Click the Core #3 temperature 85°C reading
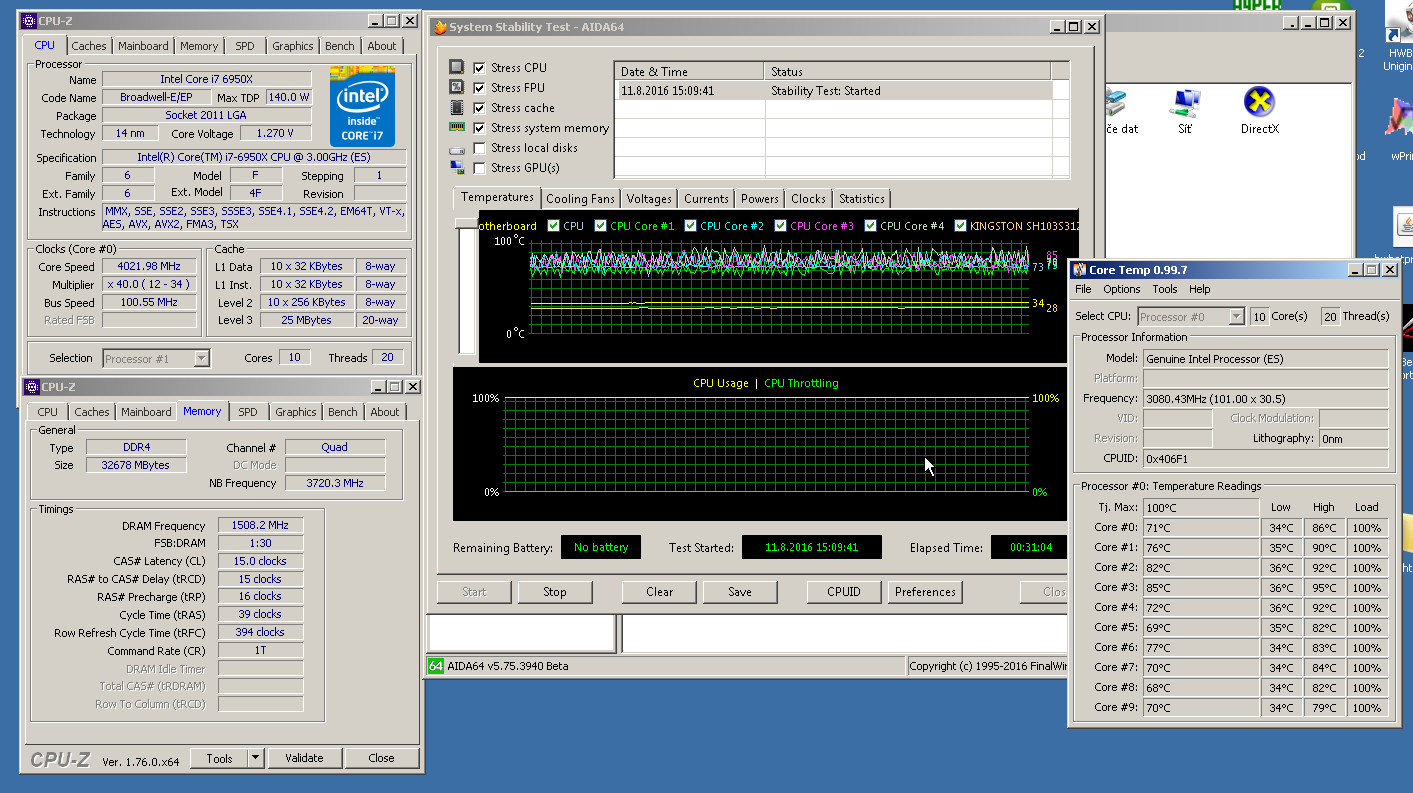 click(x=1201, y=587)
